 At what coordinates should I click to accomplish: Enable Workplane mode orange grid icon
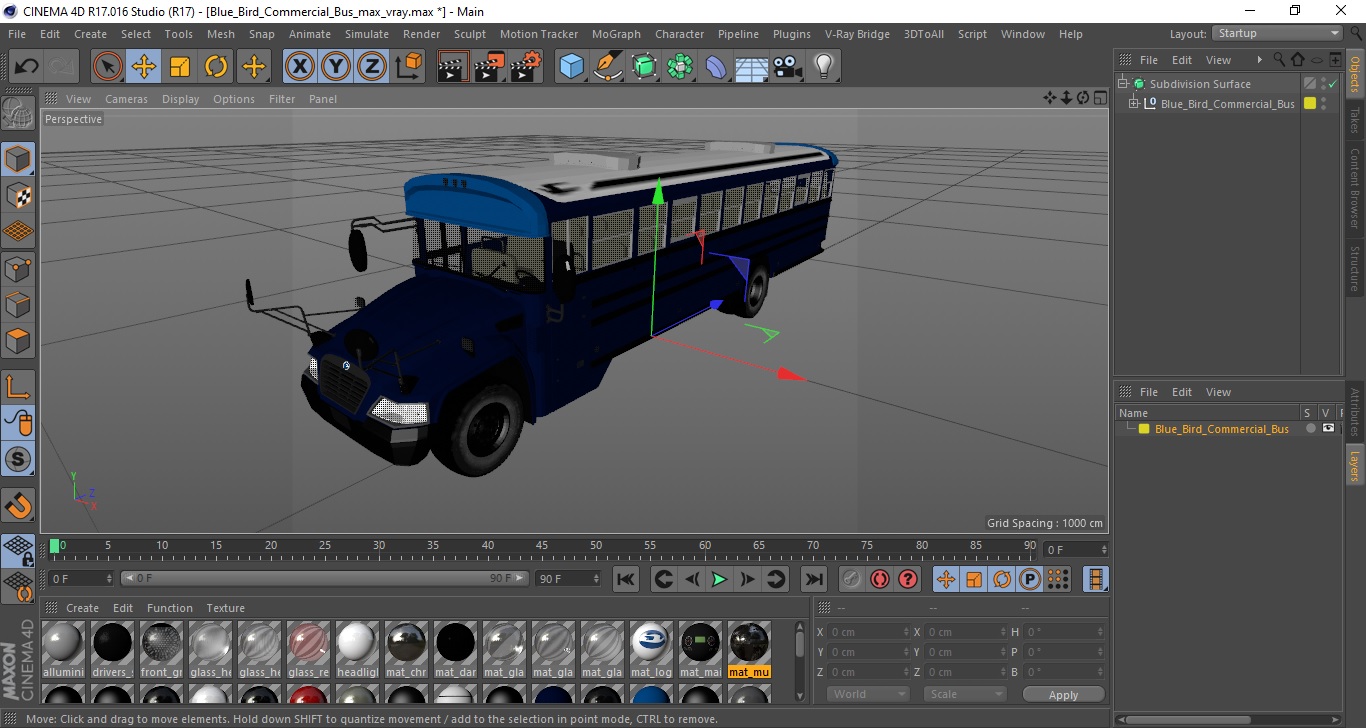tap(18, 231)
